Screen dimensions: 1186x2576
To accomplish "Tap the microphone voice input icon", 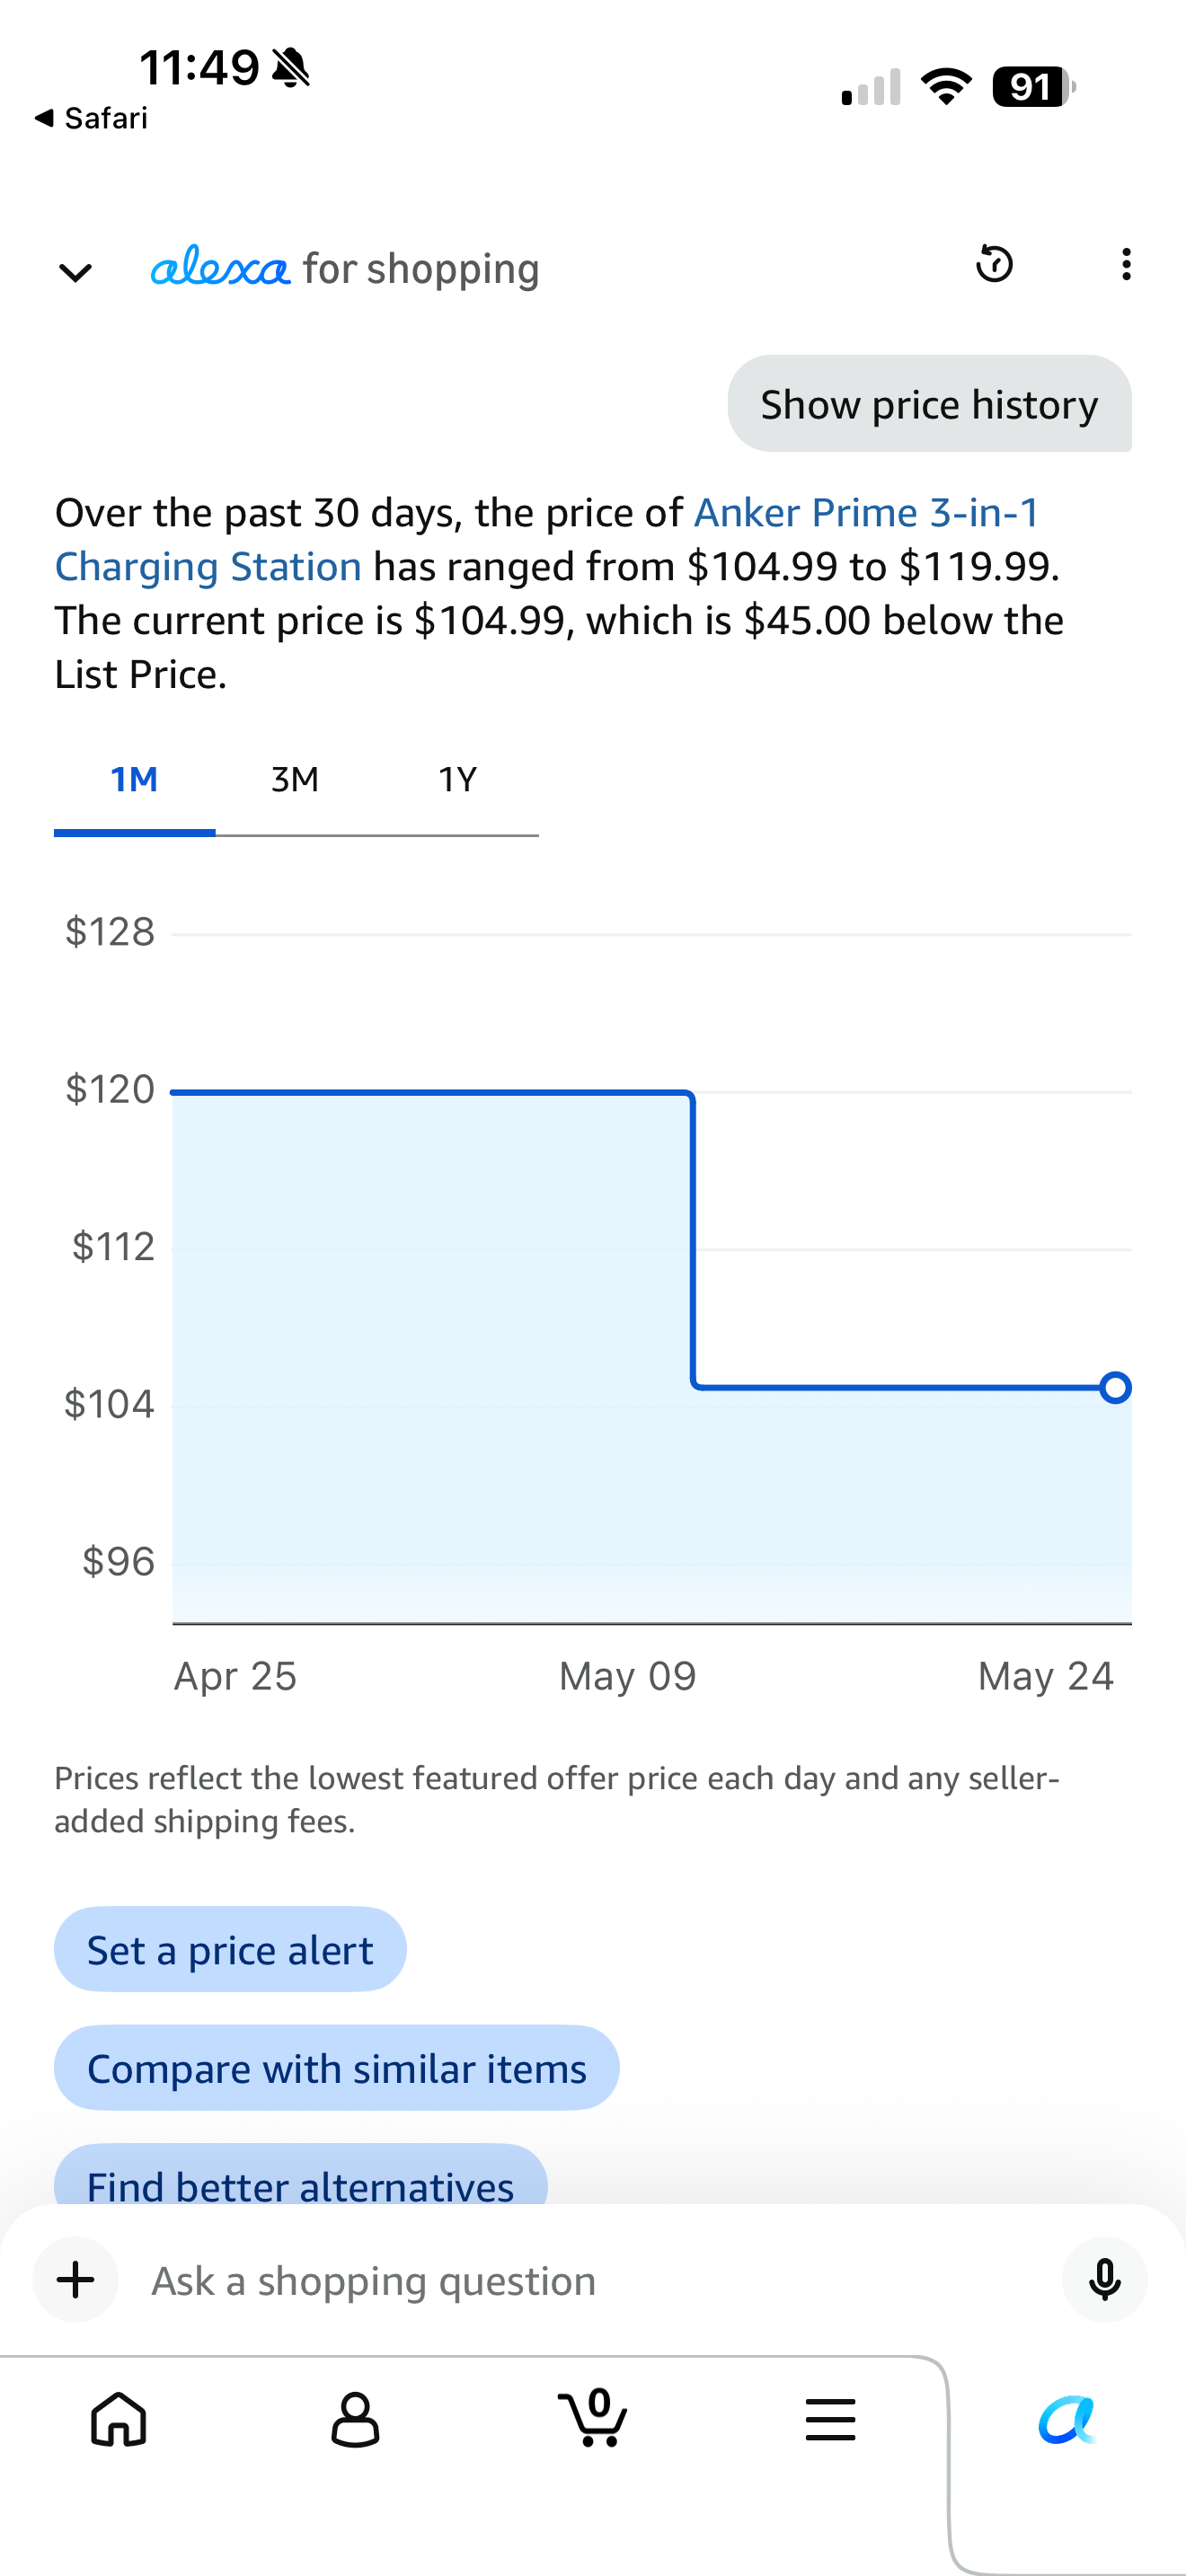I will click(x=1104, y=2280).
